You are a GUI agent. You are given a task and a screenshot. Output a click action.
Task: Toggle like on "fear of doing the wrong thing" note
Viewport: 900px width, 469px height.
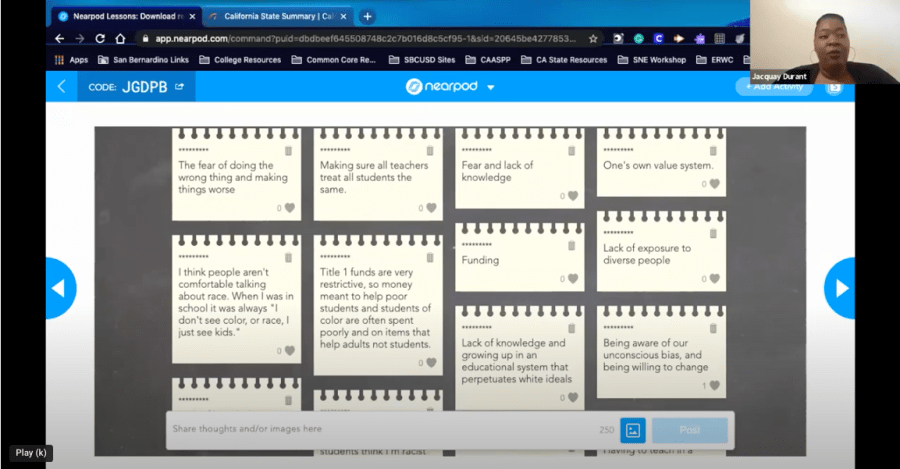click(x=290, y=208)
